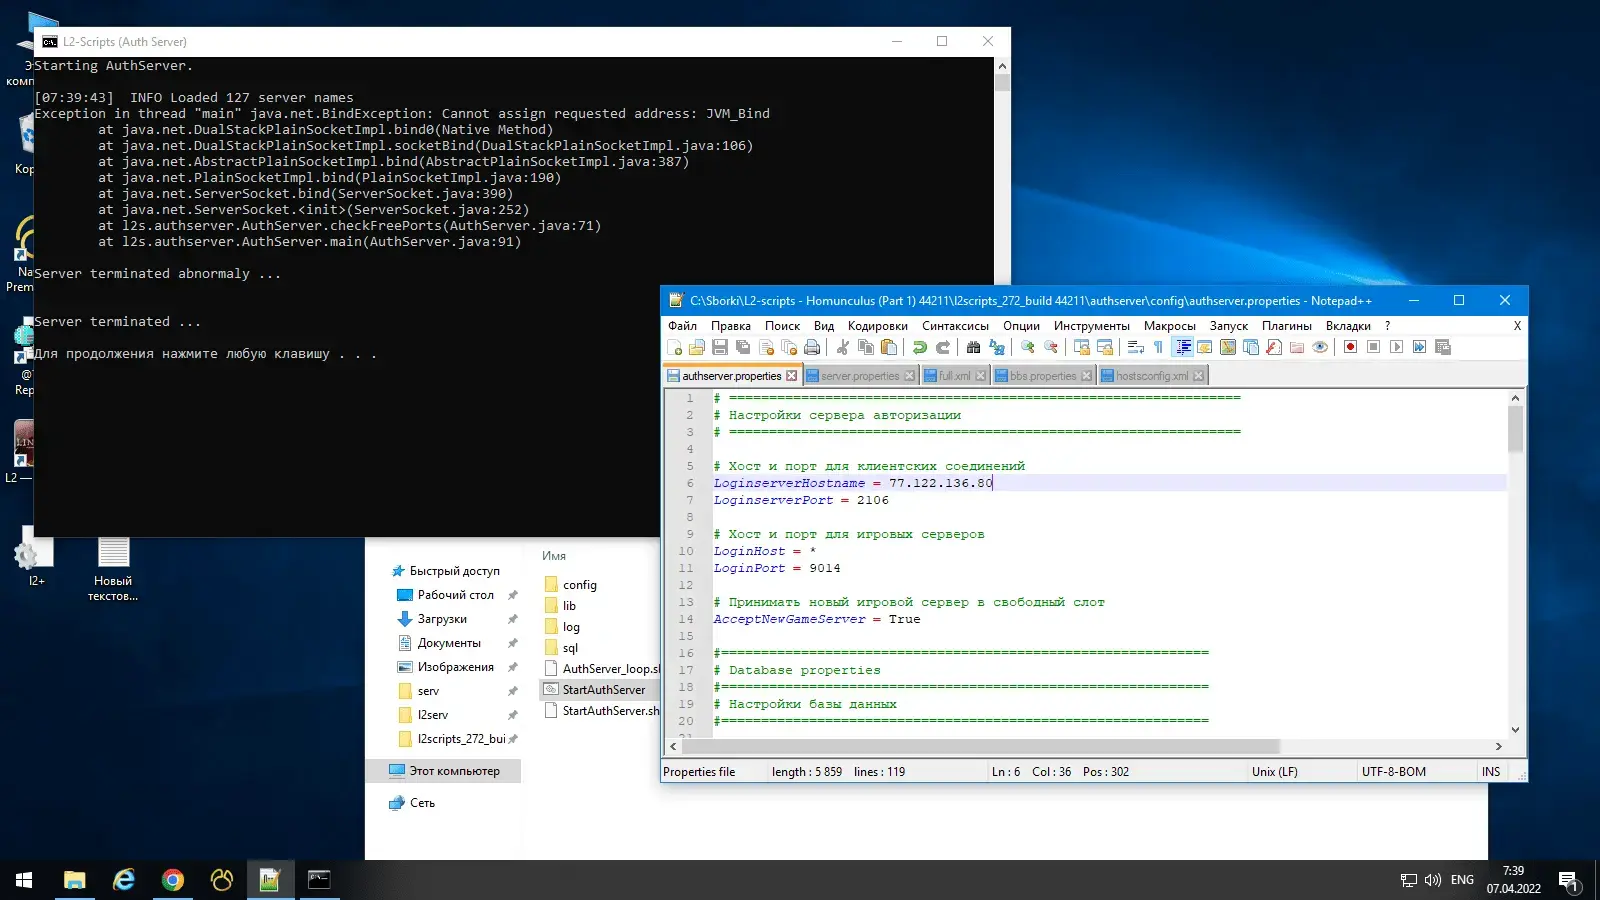Open Folder as Workspace icon
Screen dimensions: 1600x900
(1297, 347)
